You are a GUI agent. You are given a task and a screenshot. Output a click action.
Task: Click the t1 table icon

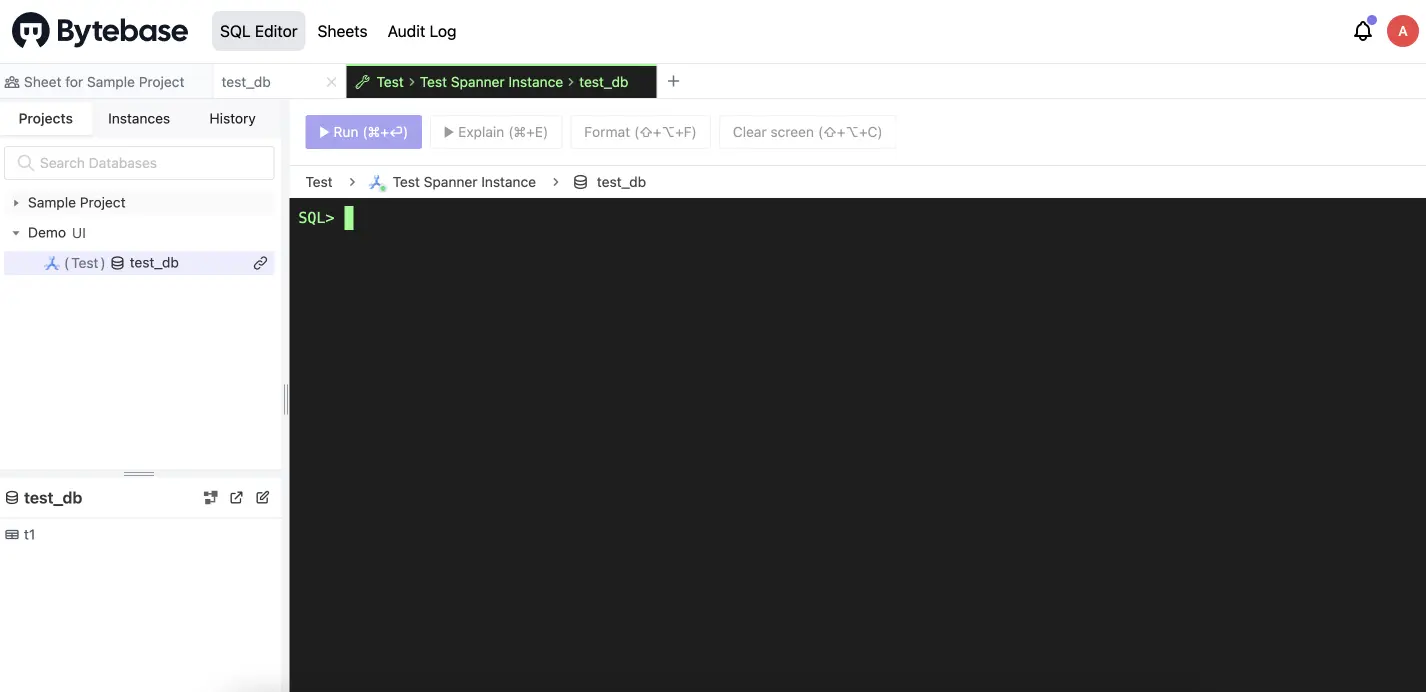click(12, 535)
